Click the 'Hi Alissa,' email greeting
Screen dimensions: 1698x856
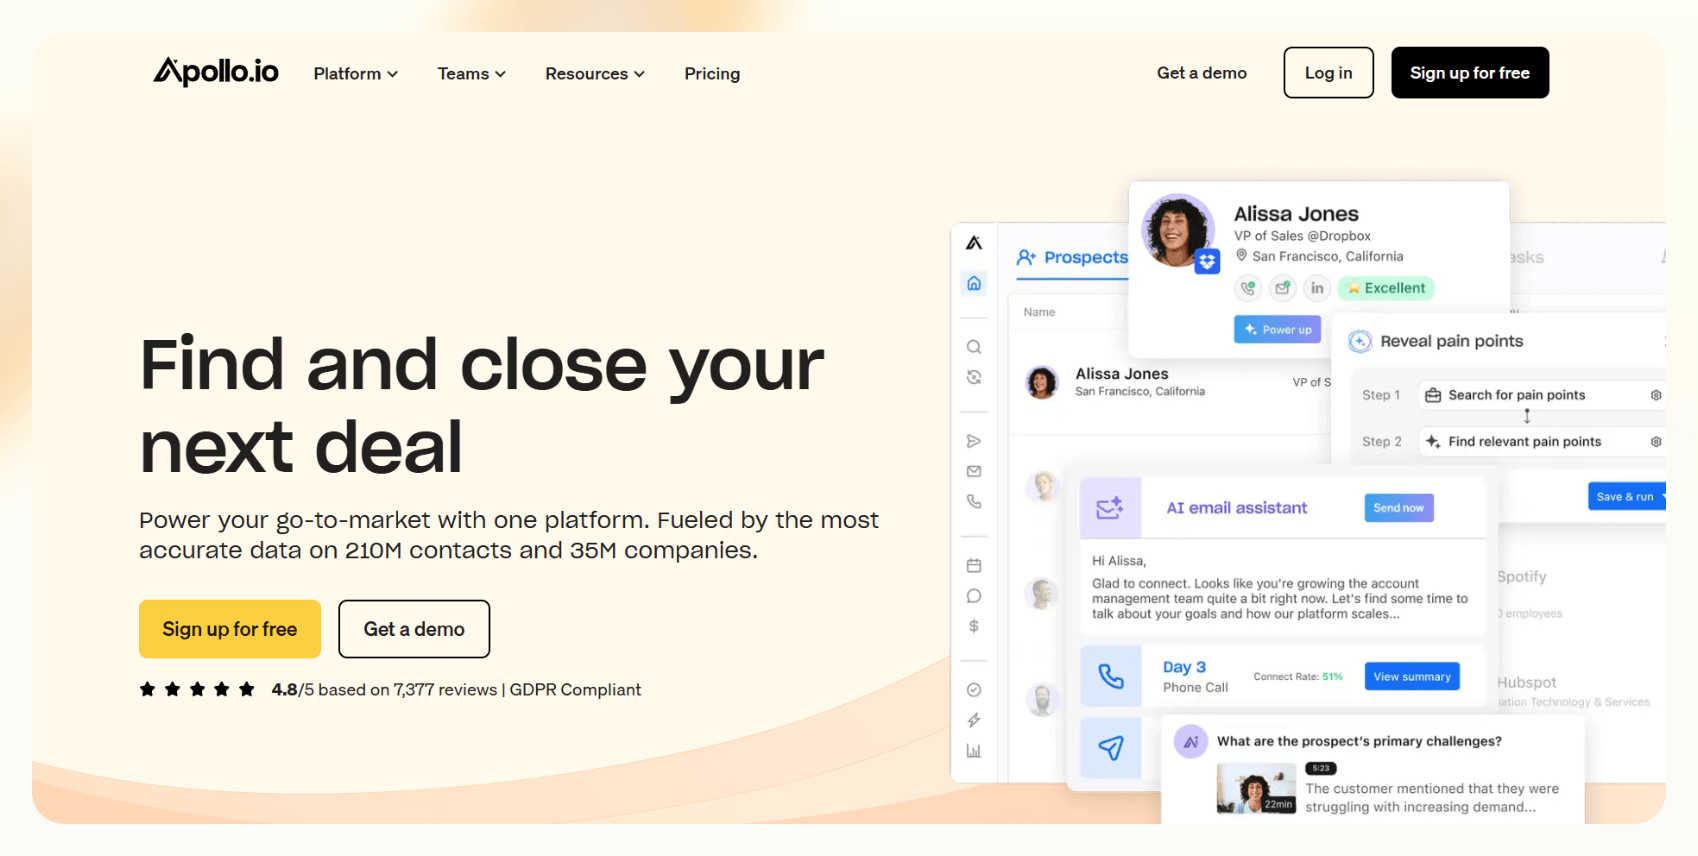(x=1119, y=561)
